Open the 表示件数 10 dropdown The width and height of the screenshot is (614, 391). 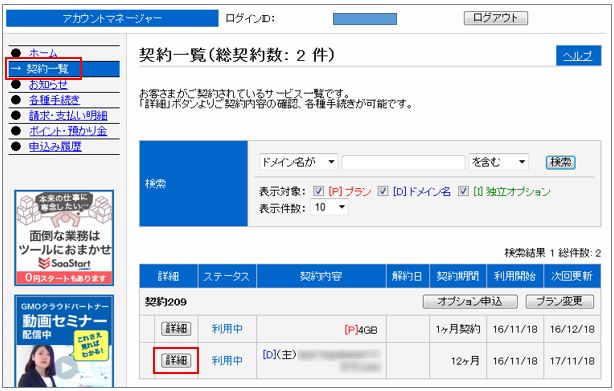[x=329, y=207]
